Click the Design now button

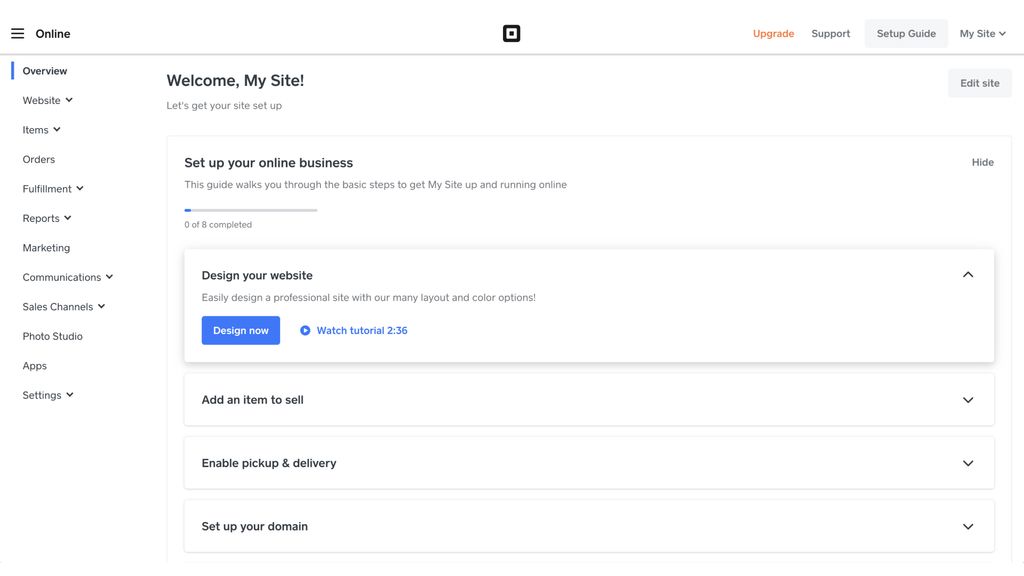click(241, 329)
